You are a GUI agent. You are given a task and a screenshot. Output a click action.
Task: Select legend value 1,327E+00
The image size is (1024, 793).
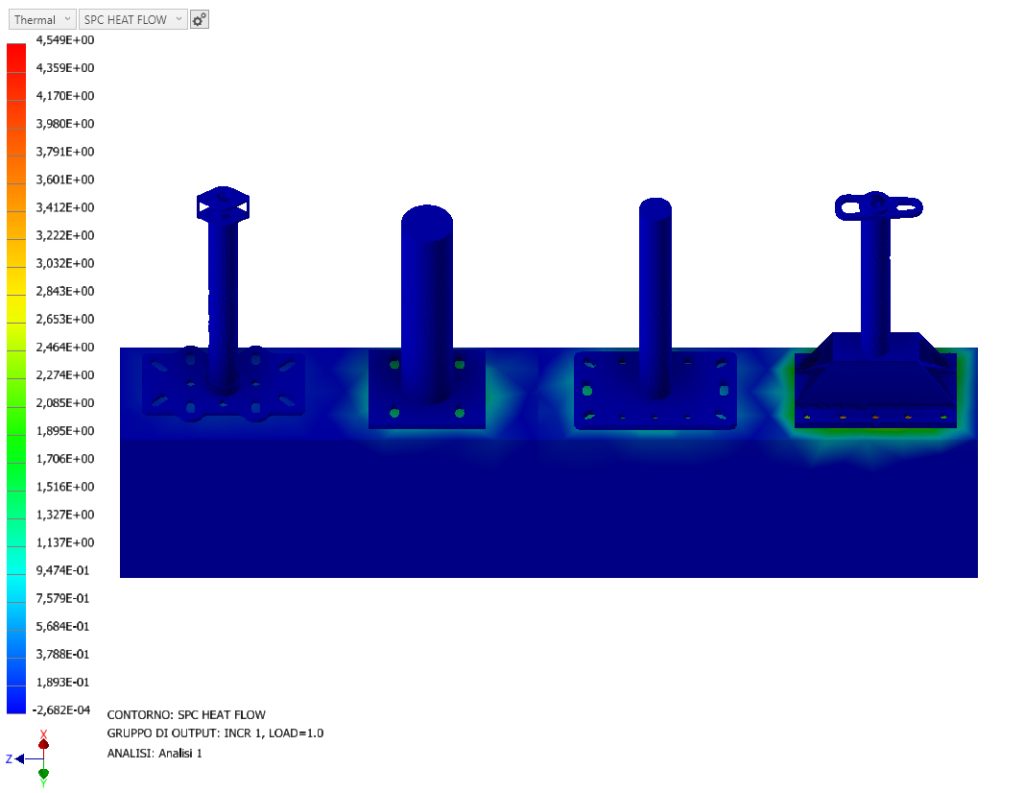65,515
